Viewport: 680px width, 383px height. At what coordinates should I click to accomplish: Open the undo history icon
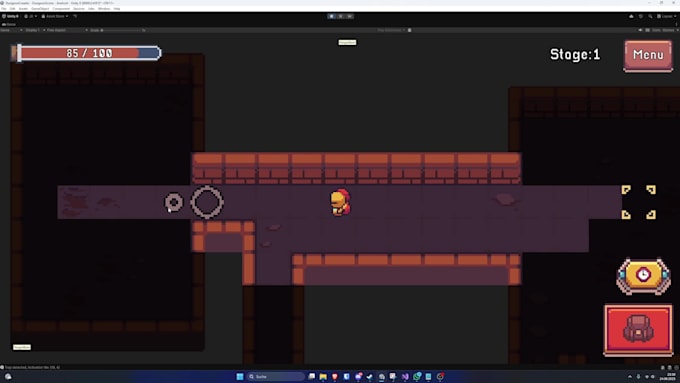coord(641,16)
